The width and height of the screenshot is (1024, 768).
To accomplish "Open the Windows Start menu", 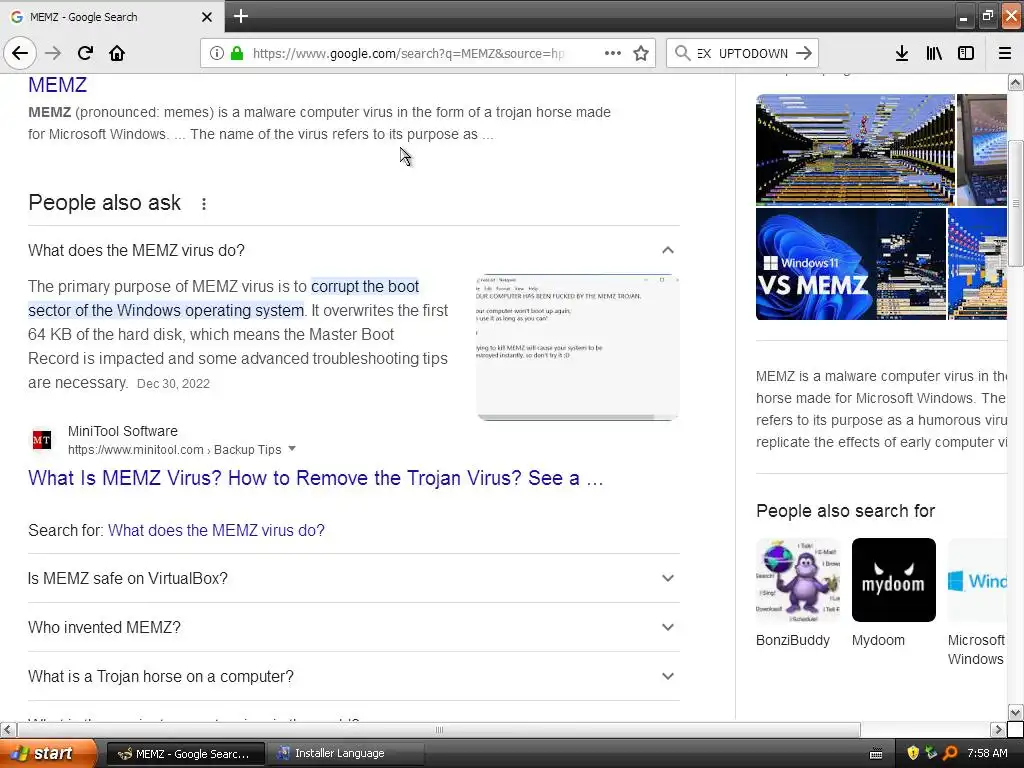I will pyautogui.click(x=48, y=753).
